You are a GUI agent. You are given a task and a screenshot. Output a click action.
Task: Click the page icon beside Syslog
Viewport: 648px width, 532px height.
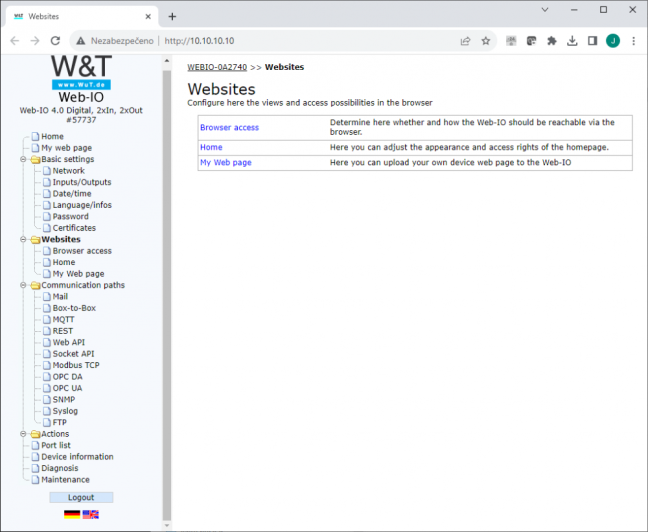coord(47,411)
